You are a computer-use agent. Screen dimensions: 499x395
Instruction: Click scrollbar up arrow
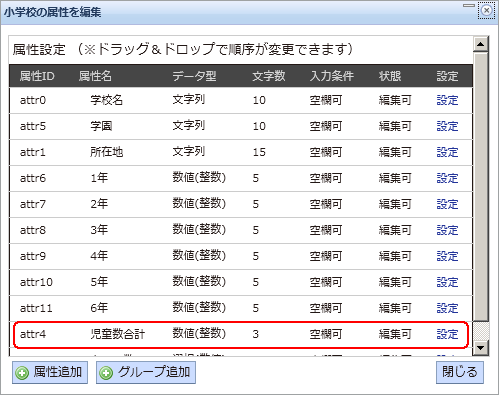(x=480, y=44)
